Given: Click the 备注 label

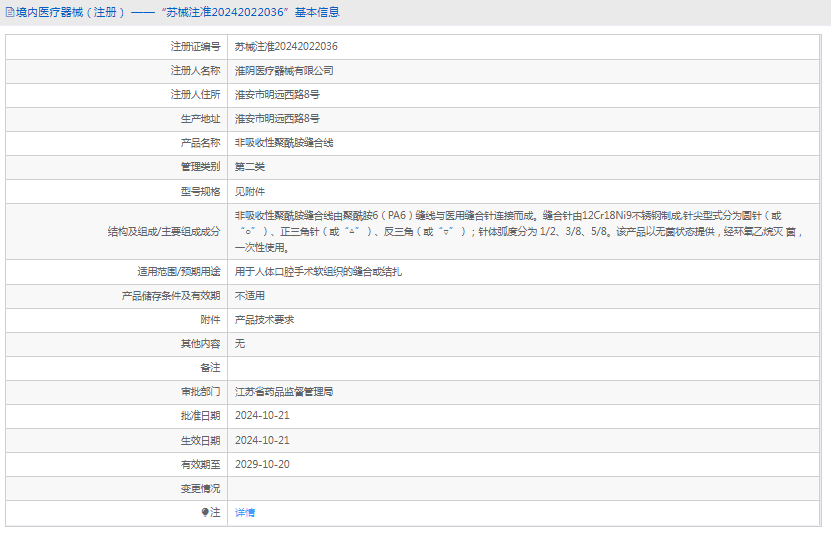Looking at the screenshot, I should pyautogui.click(x=210, y=367).
